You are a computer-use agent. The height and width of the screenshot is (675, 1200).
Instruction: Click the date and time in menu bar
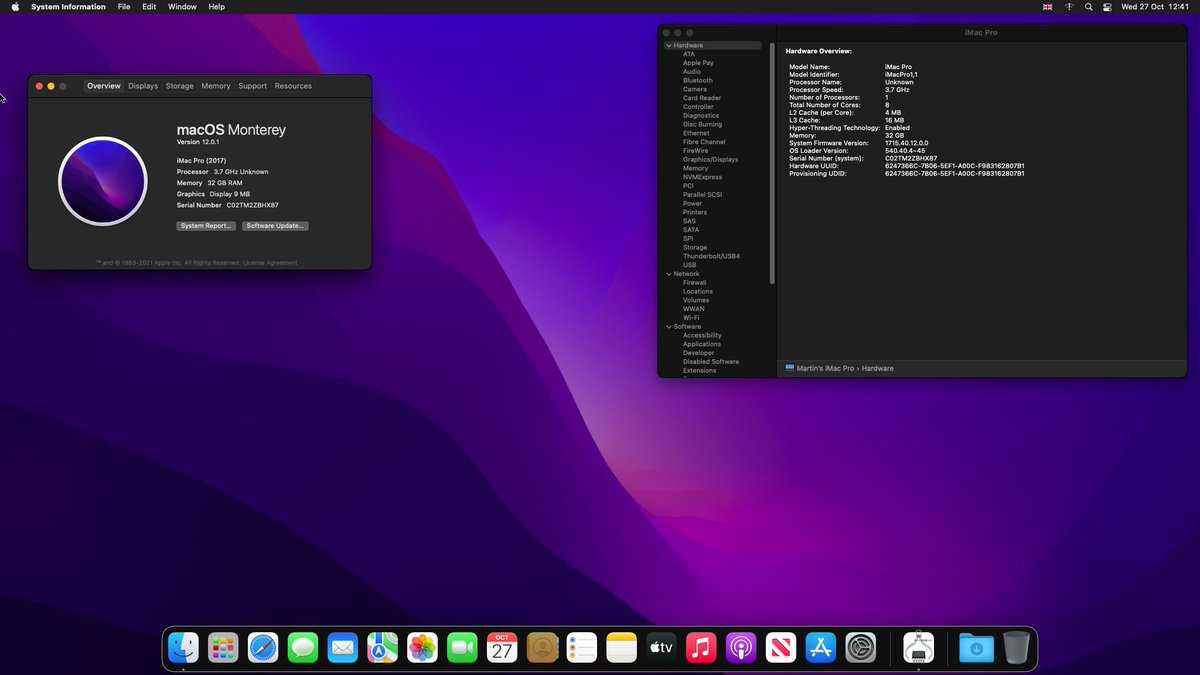pos(1157,7)
